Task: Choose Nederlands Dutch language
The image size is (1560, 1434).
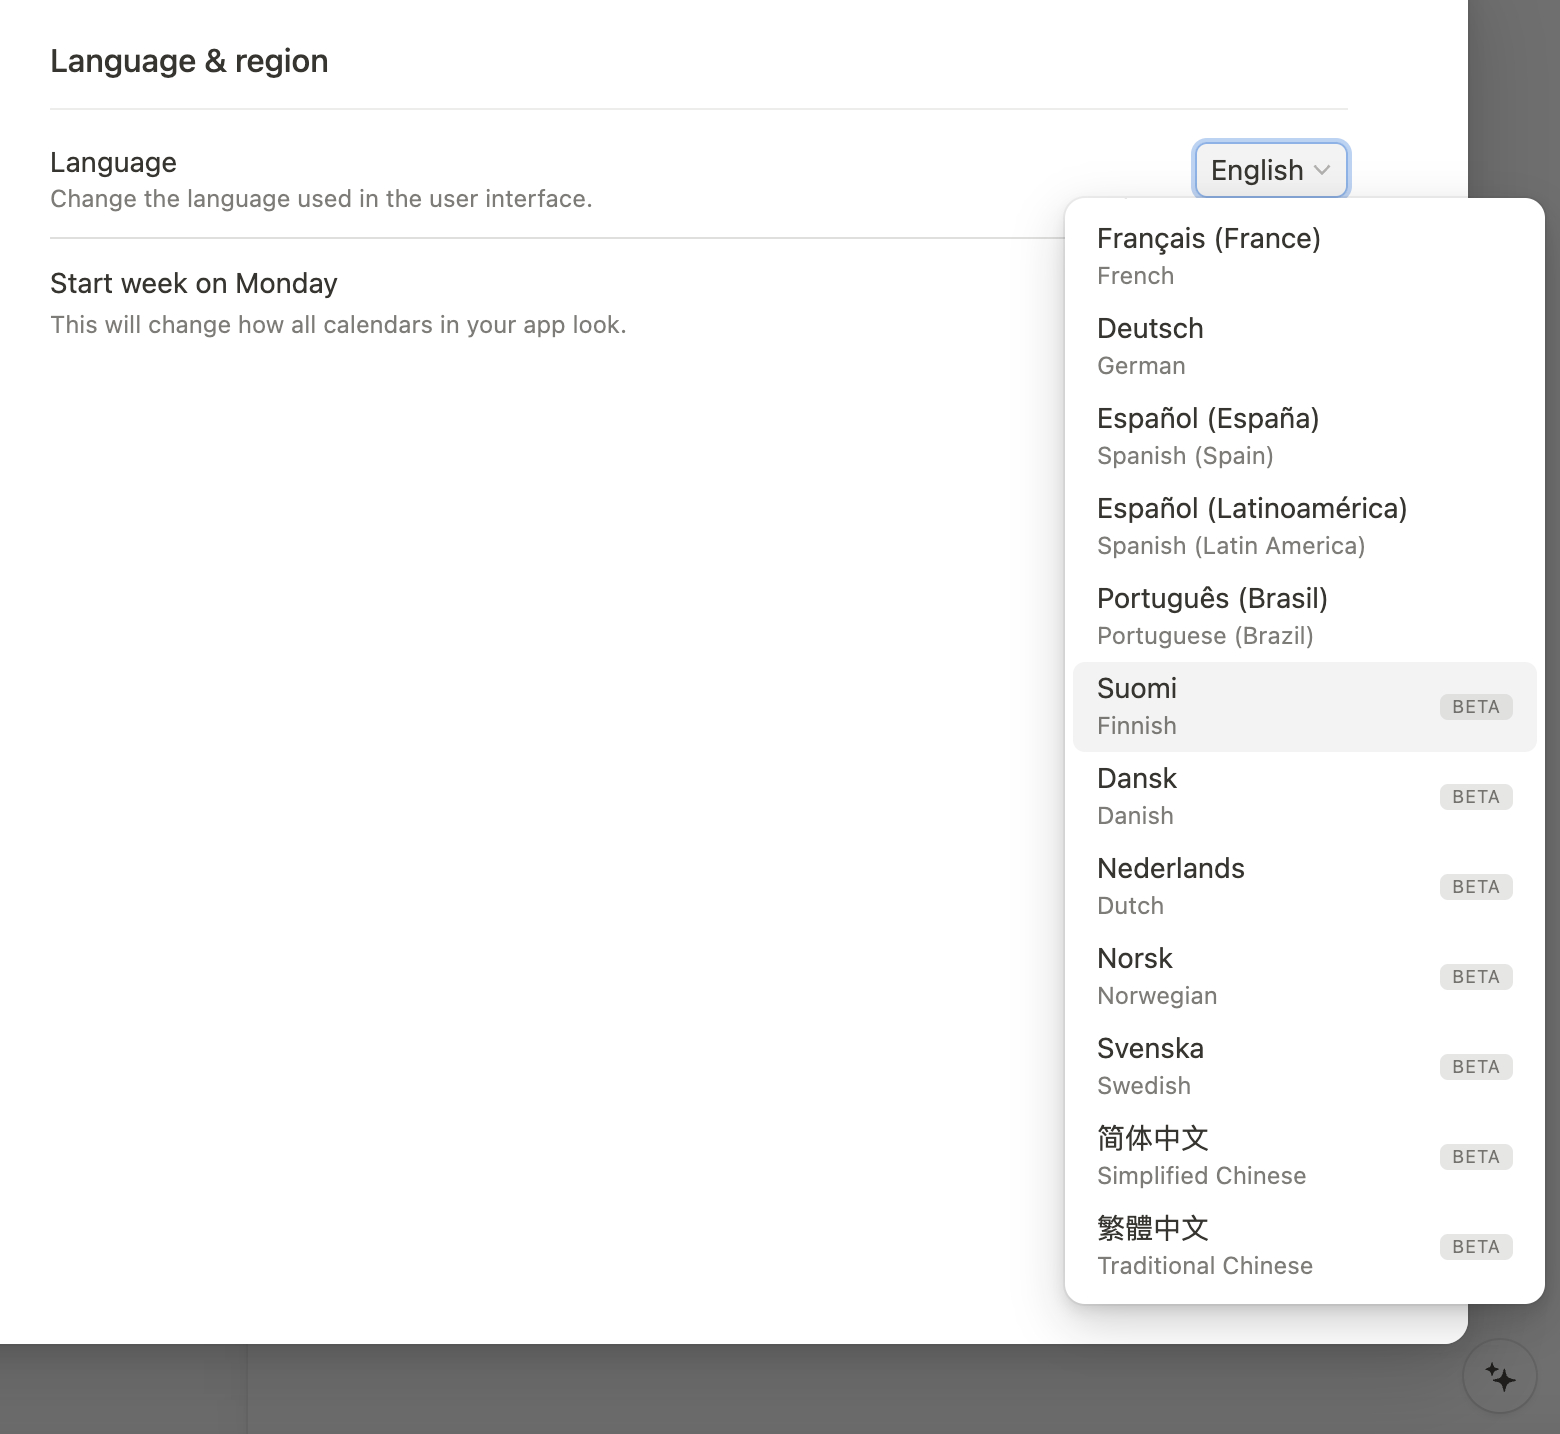Action: [1304, 886]
